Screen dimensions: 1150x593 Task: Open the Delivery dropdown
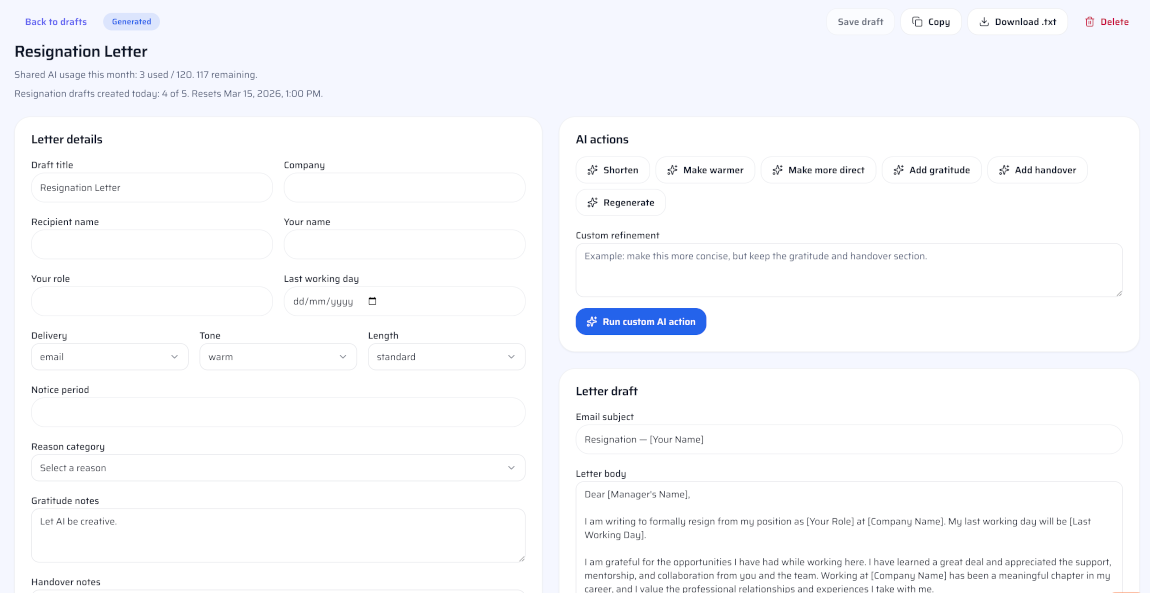(109, 356)
